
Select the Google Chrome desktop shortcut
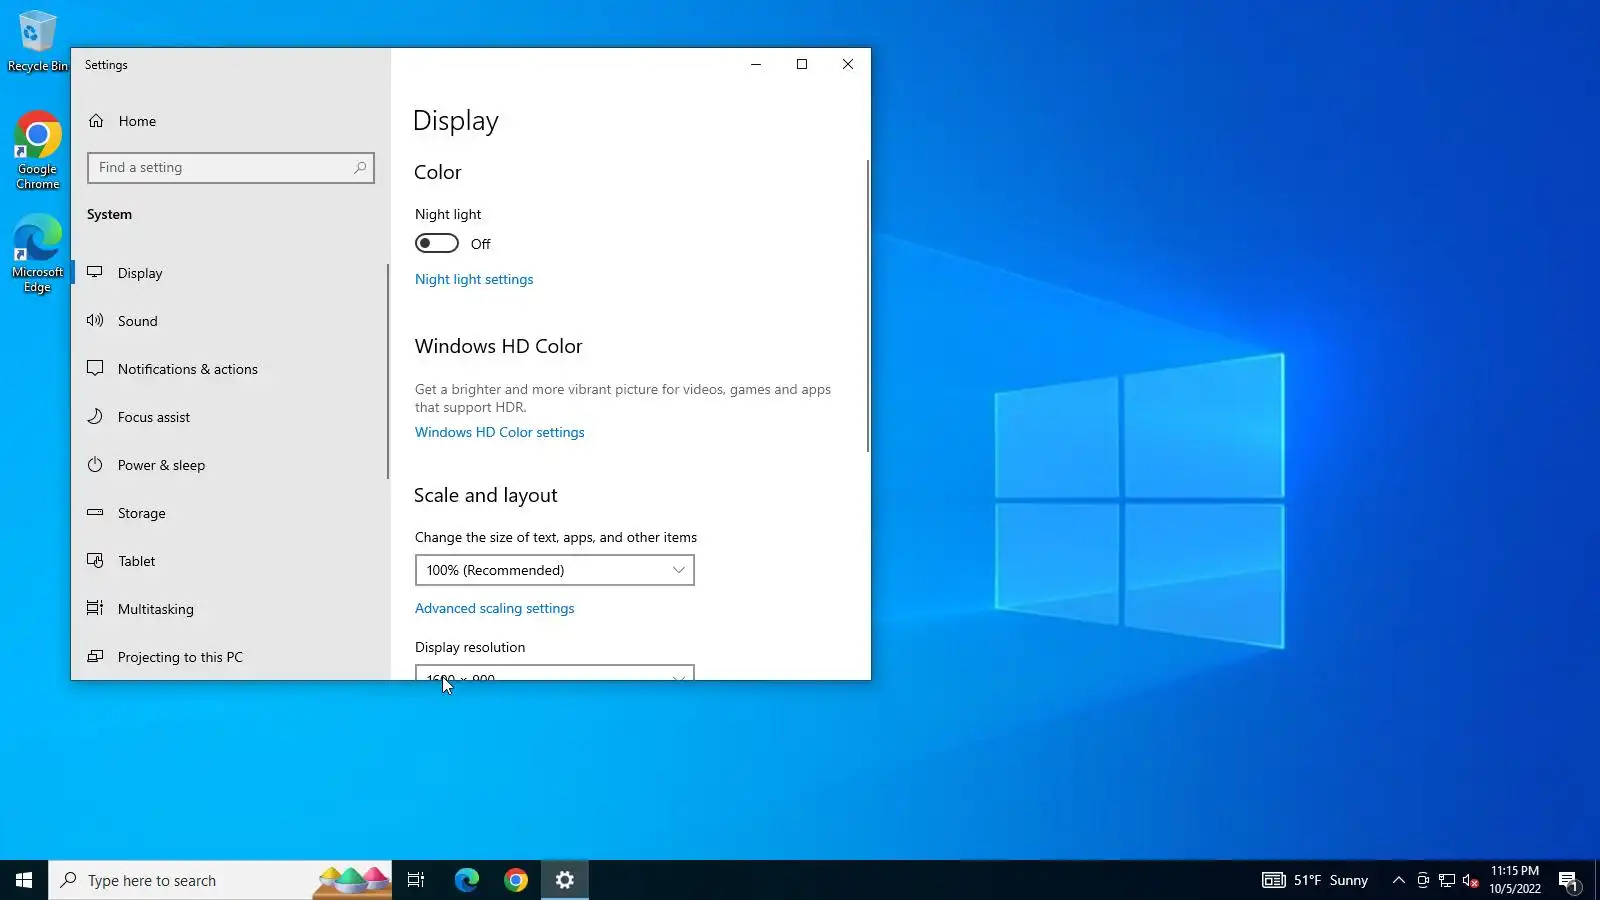coord(37,150)
